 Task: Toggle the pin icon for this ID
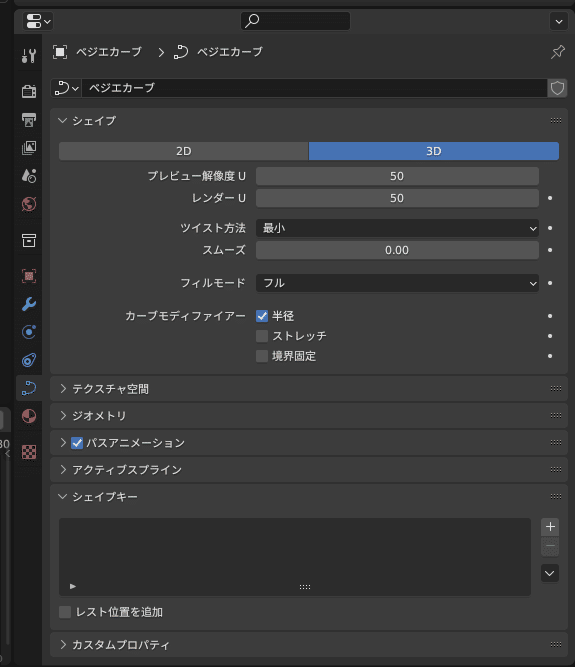(x=558, y=52)
